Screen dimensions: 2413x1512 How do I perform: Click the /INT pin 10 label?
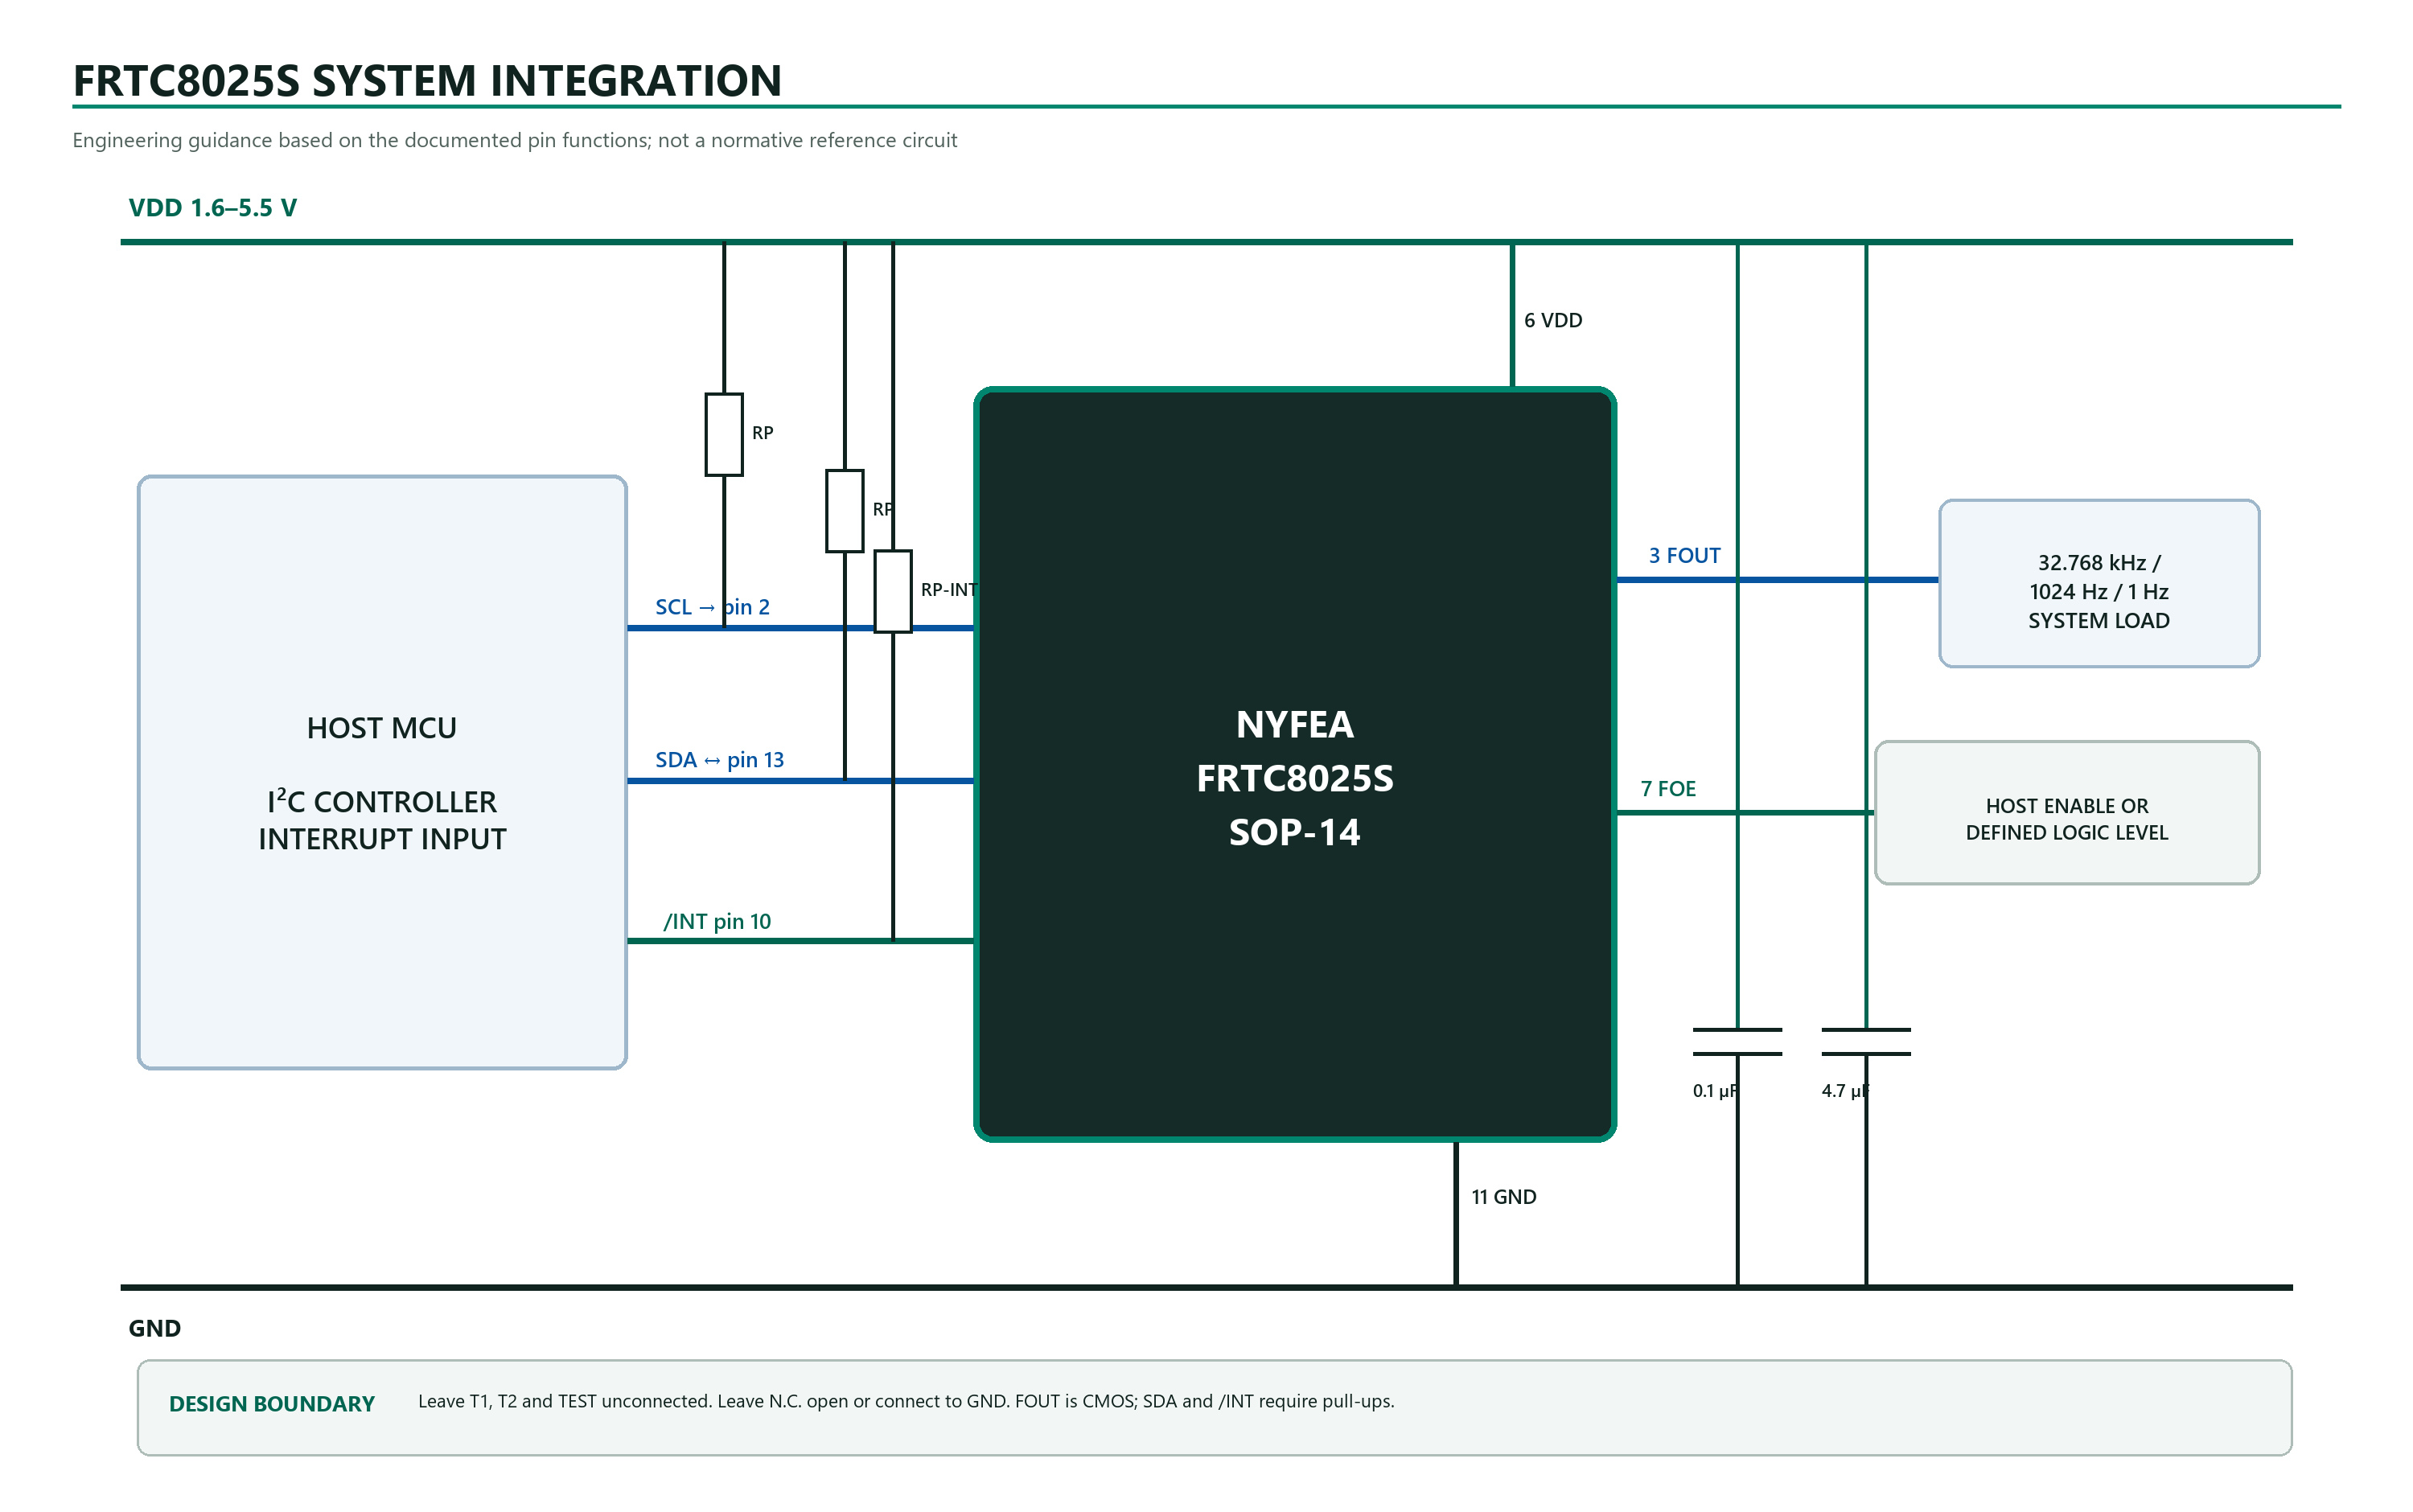(x=717, y=921)
